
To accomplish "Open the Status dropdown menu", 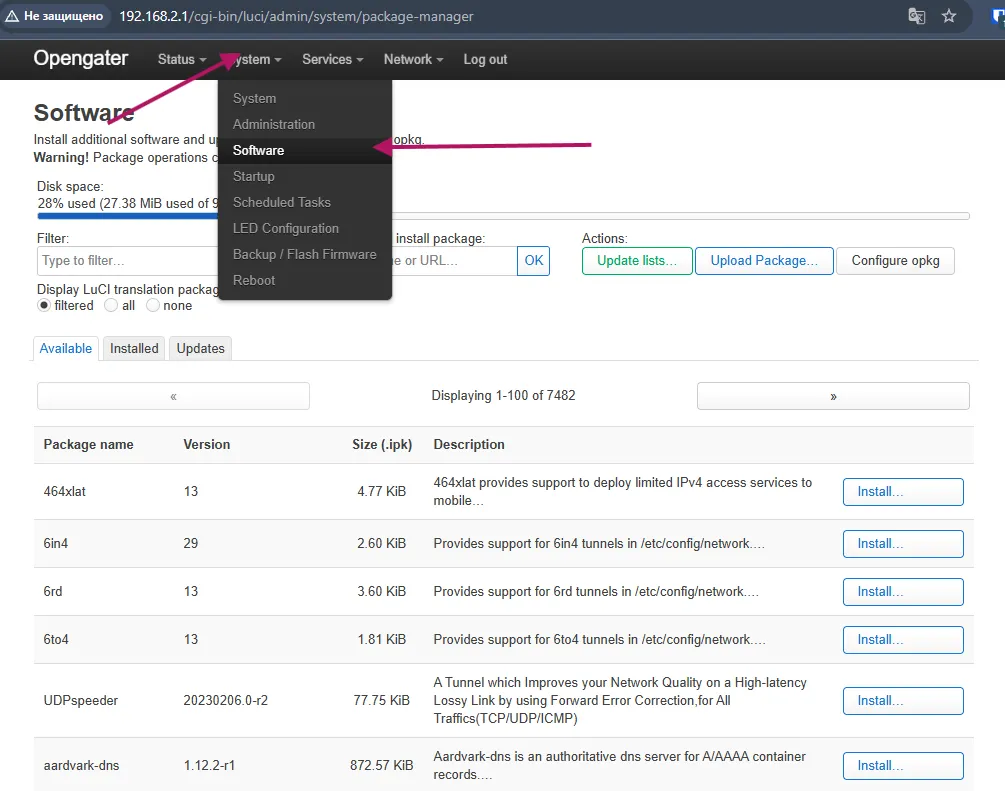I will (x=182, y=60).
